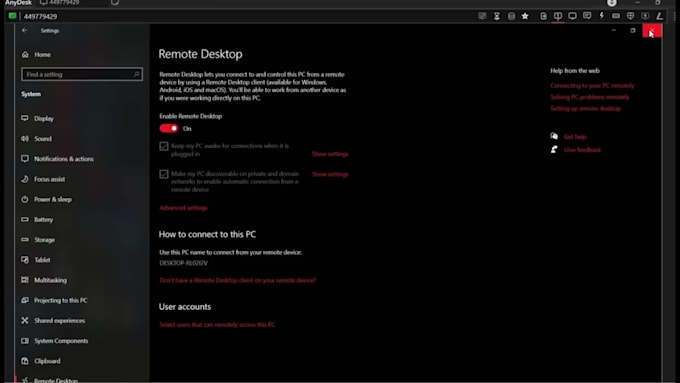Click the hourglass icon in AnyDesk toolbar
The image size is (680, 383).
tap(497, 16)
